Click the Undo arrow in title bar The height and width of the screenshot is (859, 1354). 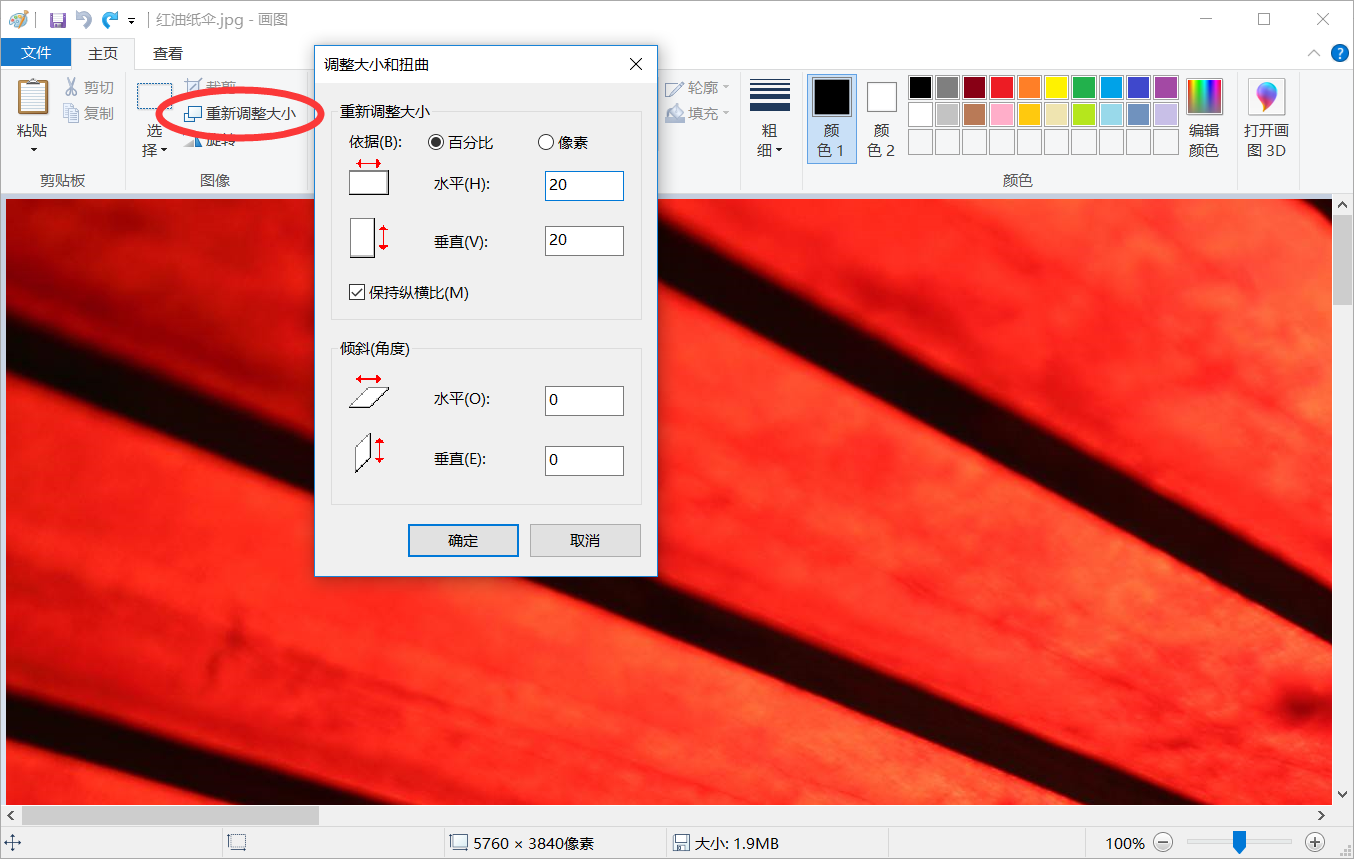[83, 19]
